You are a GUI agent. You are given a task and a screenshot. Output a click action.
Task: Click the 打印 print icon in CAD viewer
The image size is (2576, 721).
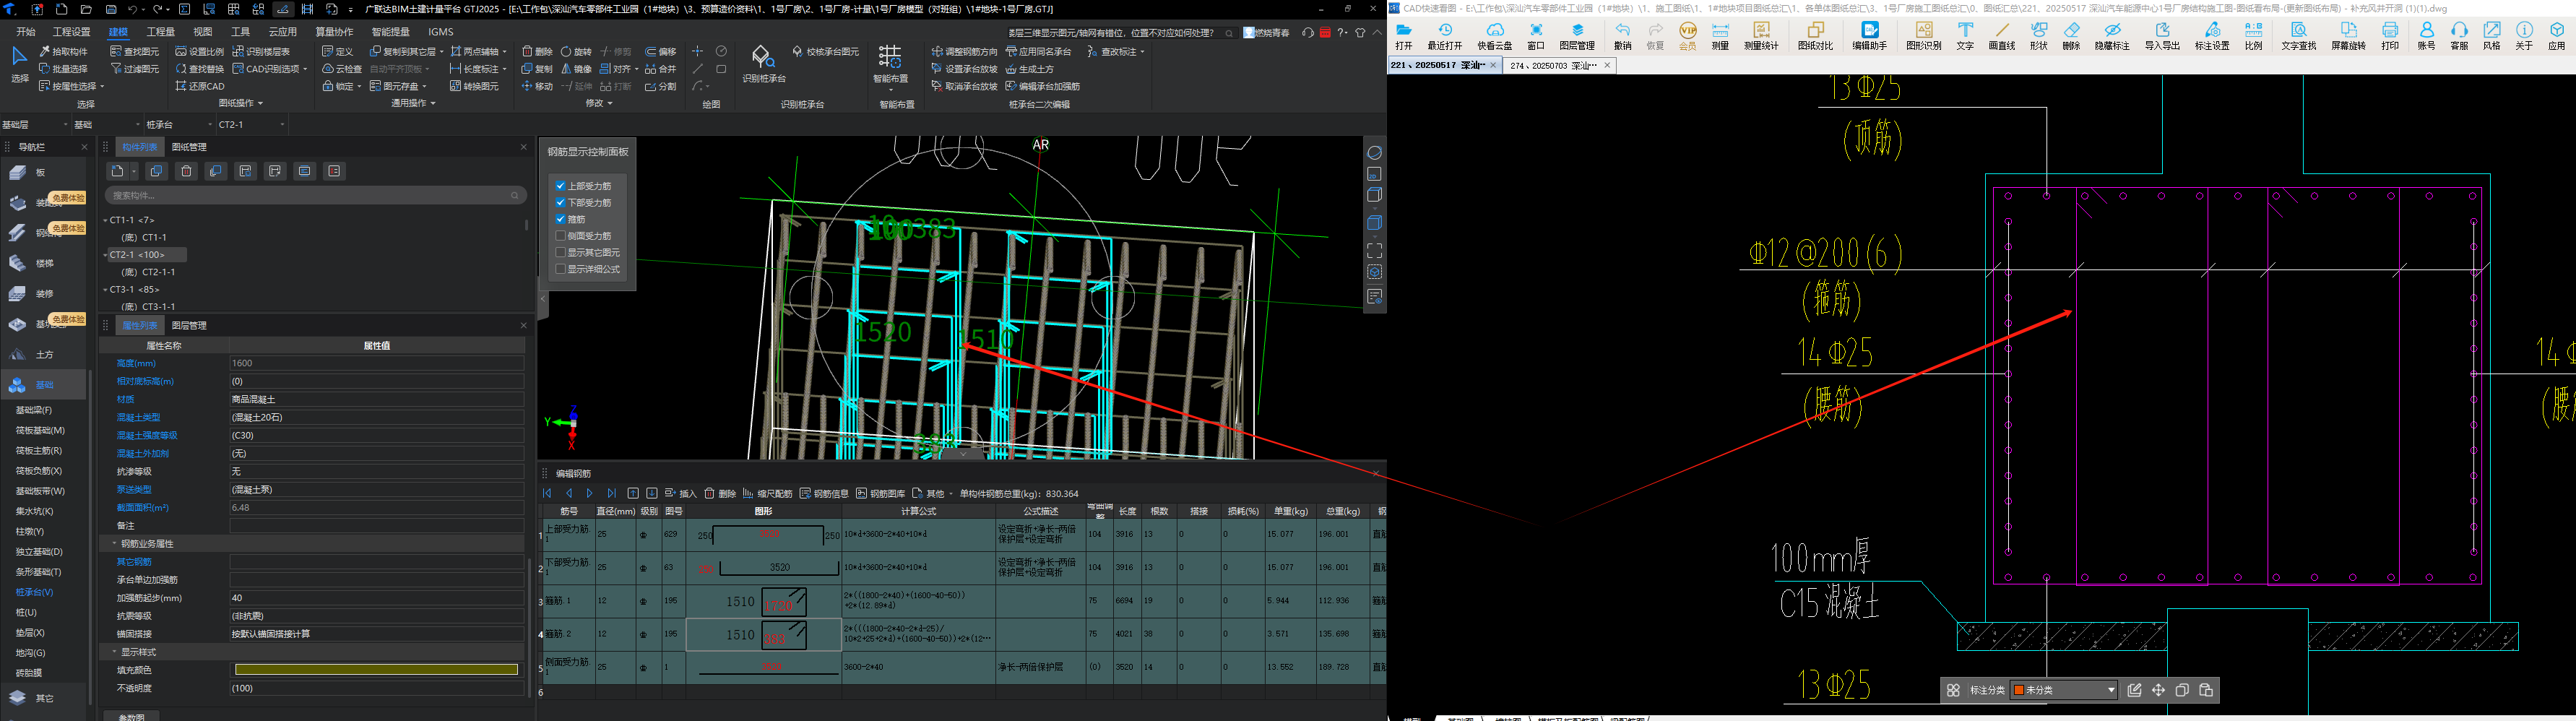coord(2390,36)
